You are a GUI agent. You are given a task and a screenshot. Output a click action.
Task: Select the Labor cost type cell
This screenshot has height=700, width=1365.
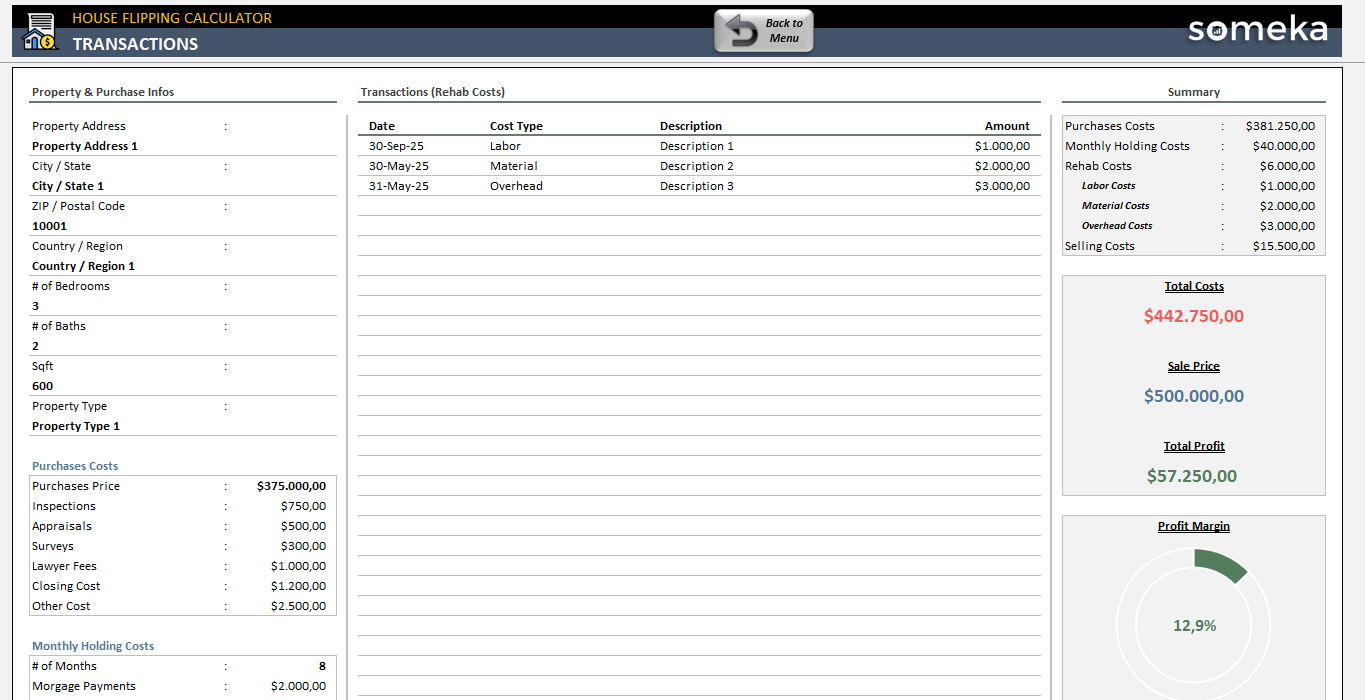pos(505,146)
